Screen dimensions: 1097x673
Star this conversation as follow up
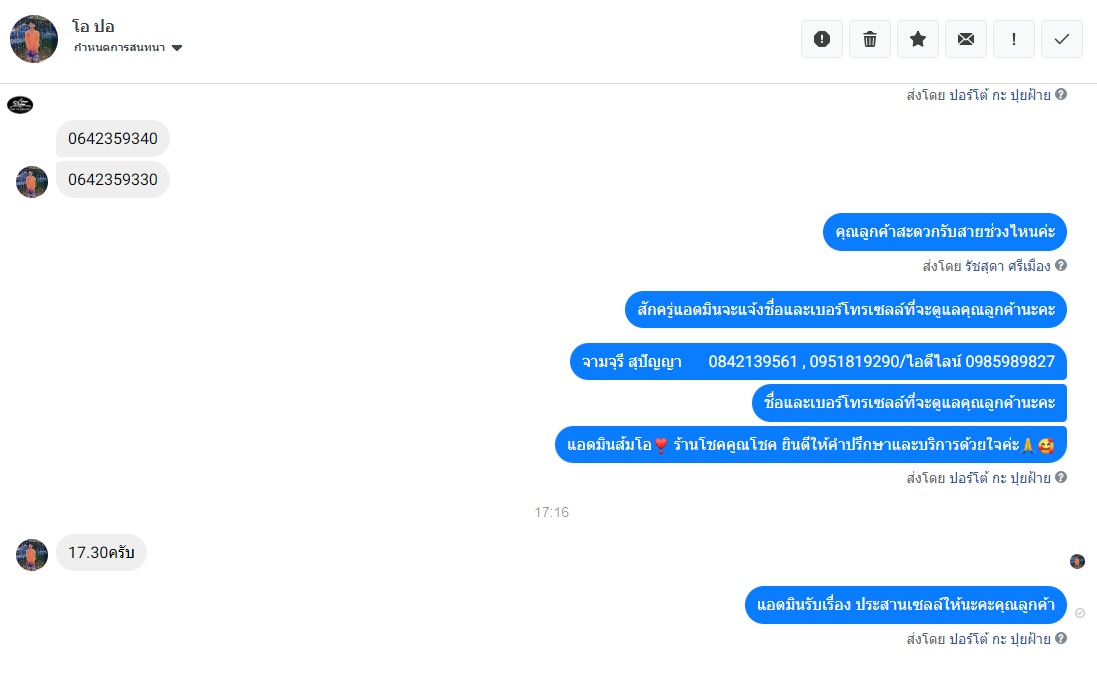pos(918,39)
